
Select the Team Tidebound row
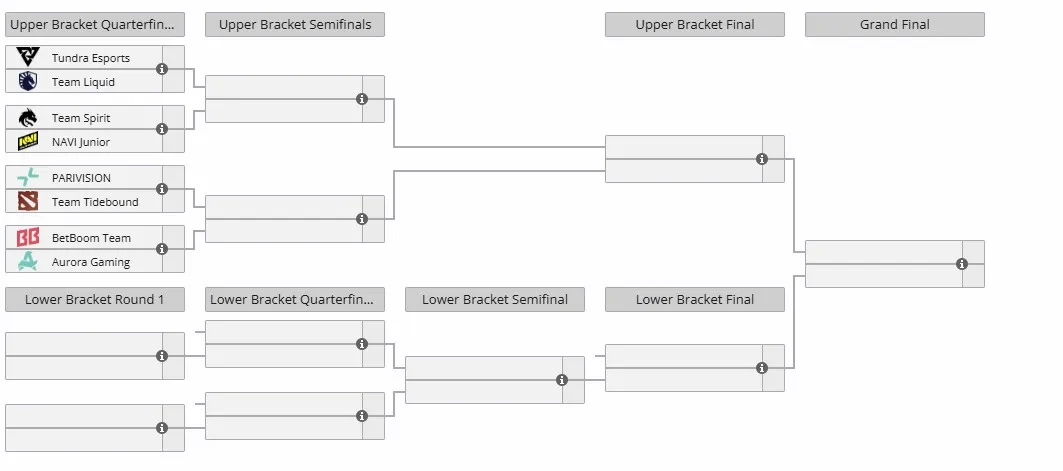tap(95, 201)
